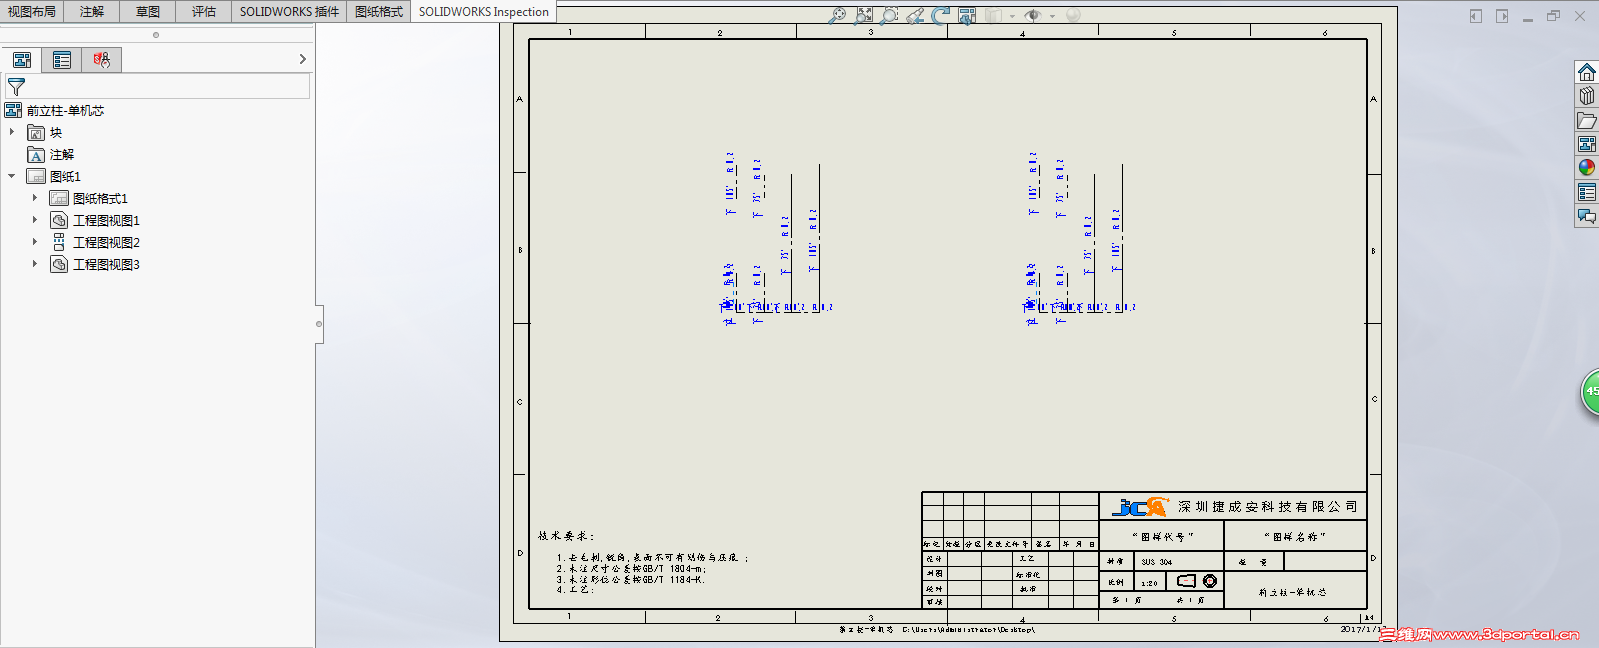Select the SOLIDWORKS Inspection tab

point(484,12)
